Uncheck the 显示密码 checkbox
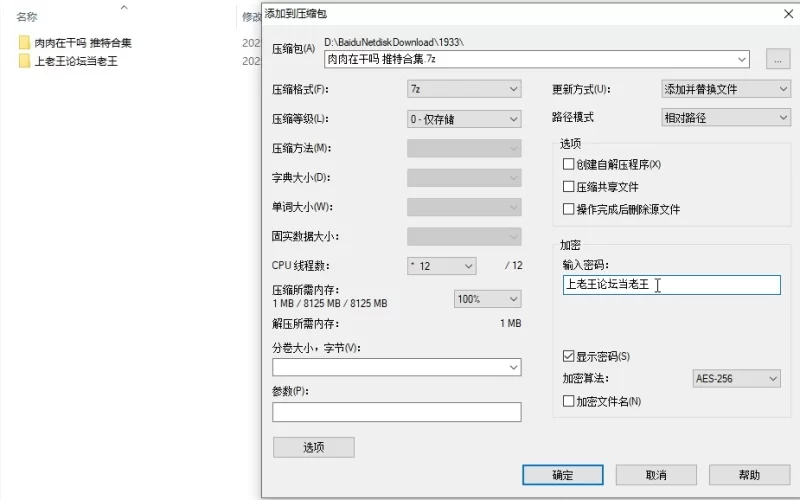This screenshot has height=500, width=800. (x=568, y=356)
